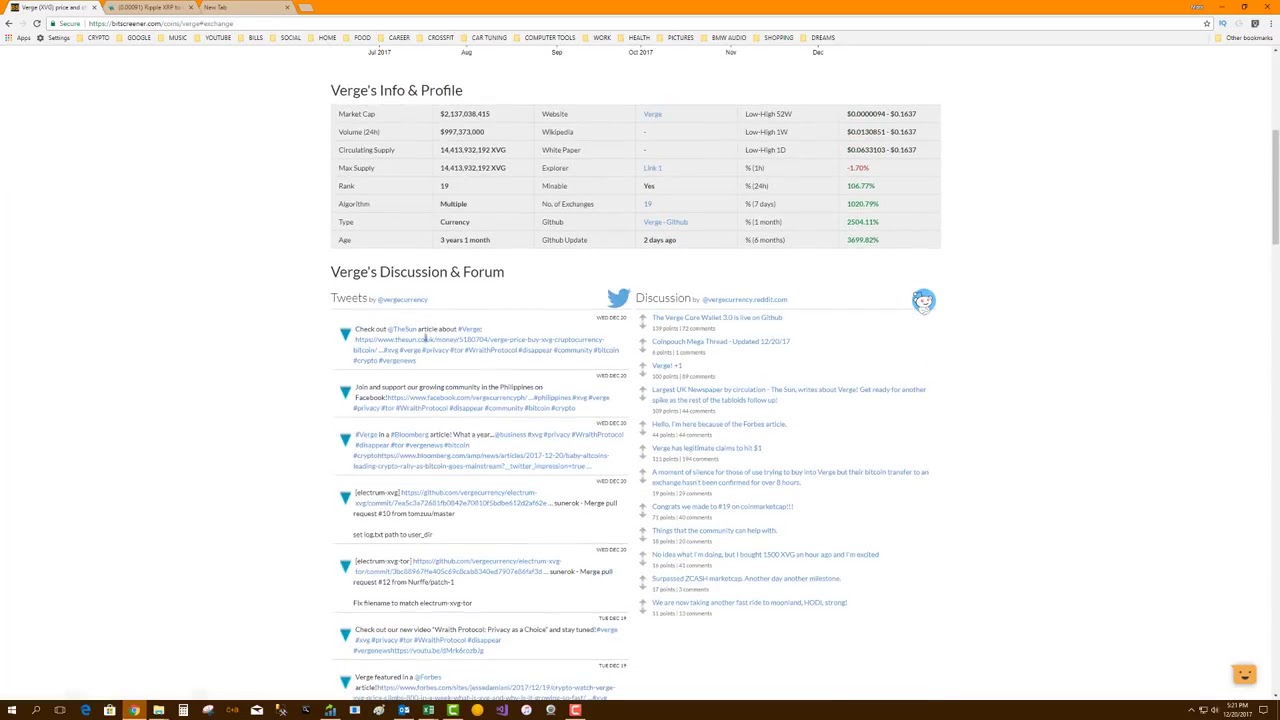Open the Explorer 'Link 1' link
The height and width of the screenshot is (720, 1280).
tap(652, 168)
